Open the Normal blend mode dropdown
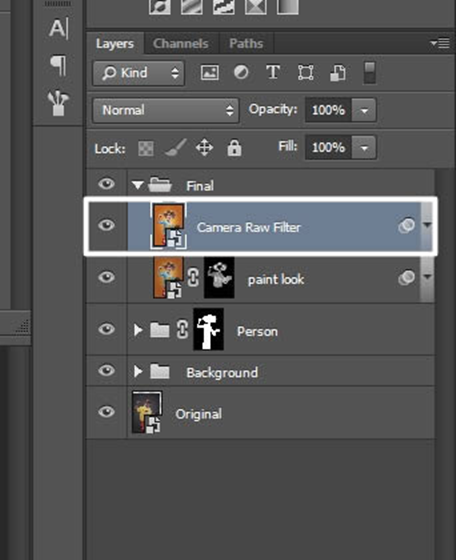This screenshot has height=560, width=456. click(x=166, y=110)
